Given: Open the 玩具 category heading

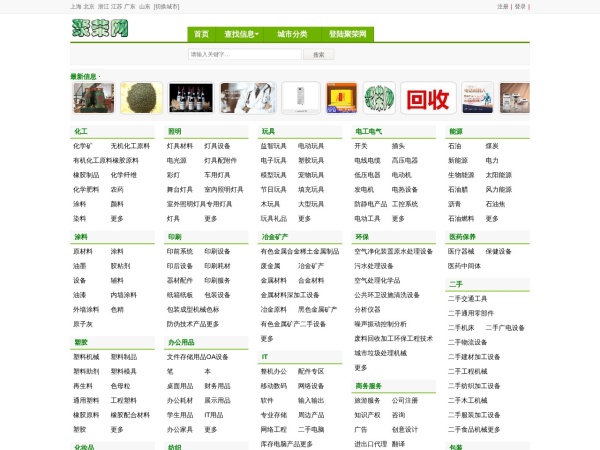Looking at the screenshot, I should coord(268,131).
